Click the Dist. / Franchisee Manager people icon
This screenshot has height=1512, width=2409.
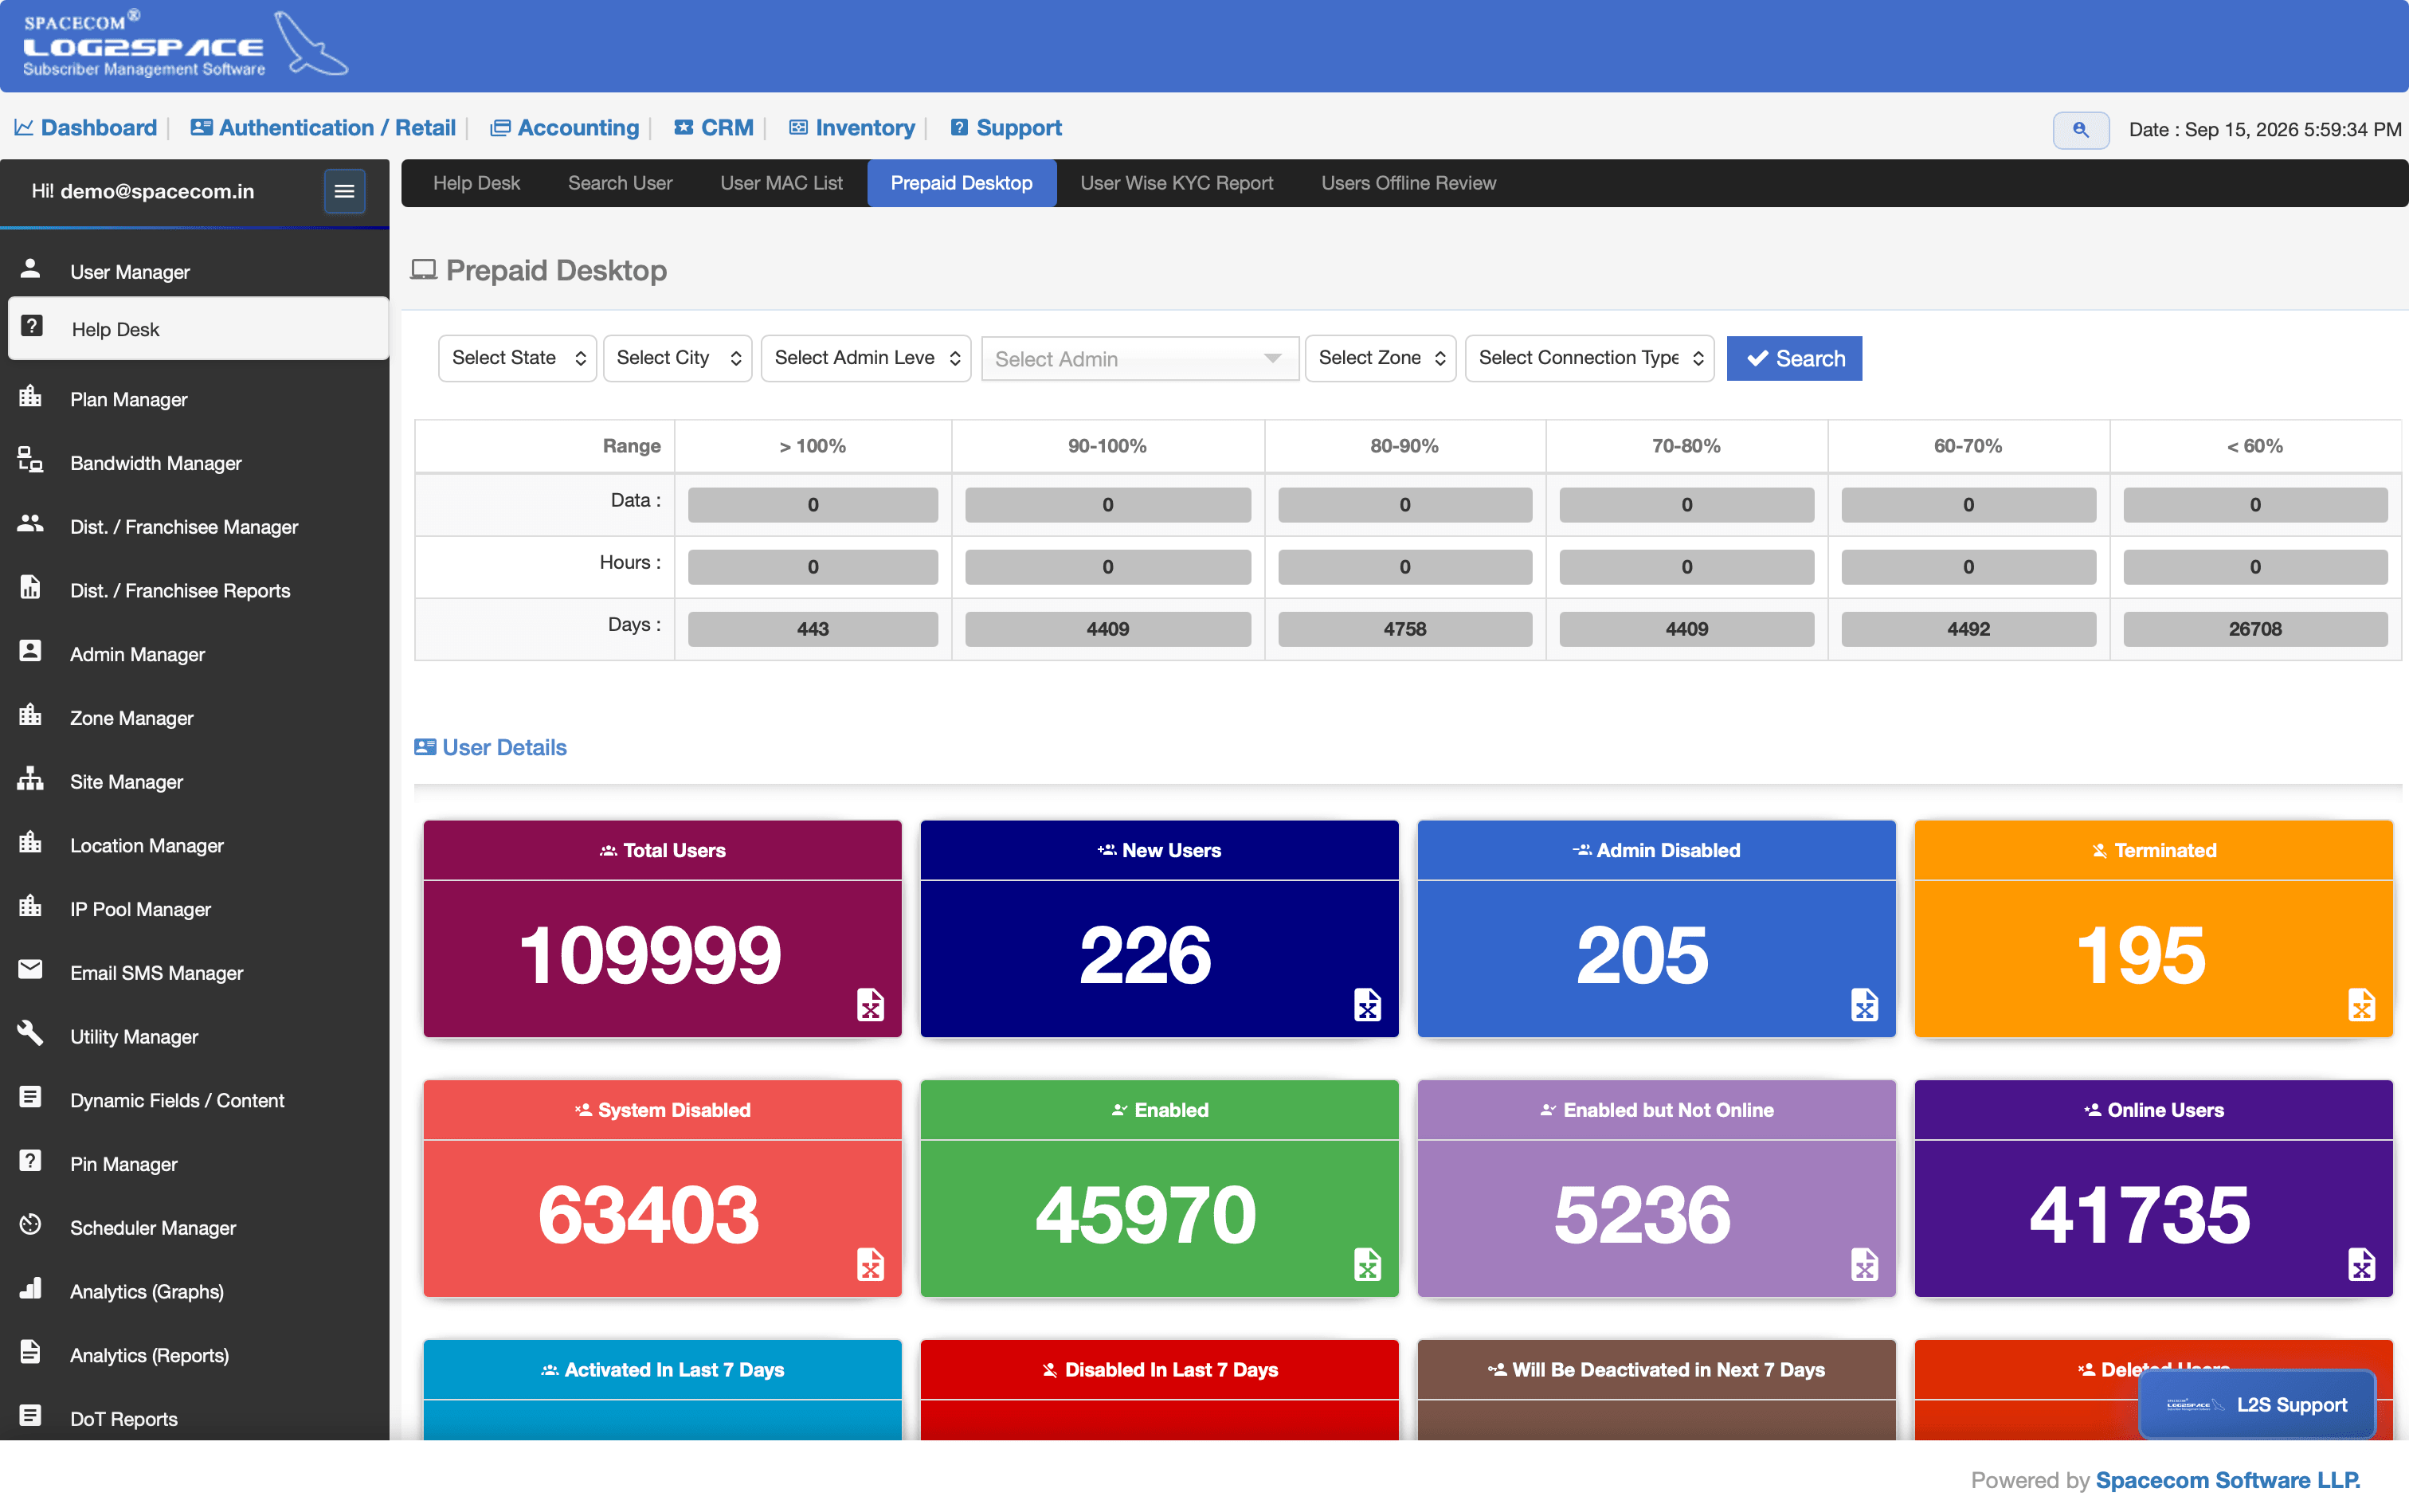tap(30, 523)
